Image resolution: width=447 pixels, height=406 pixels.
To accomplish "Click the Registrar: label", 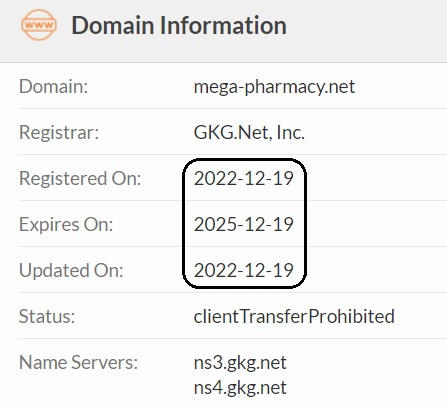I will click(59, 133).
